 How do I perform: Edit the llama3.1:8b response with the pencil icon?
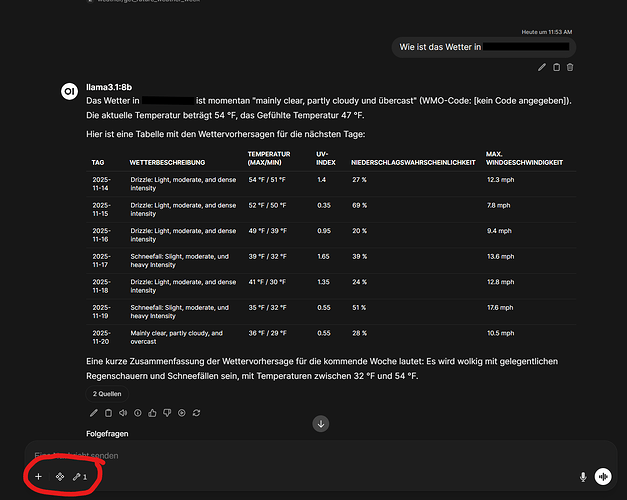click(94, 413)
